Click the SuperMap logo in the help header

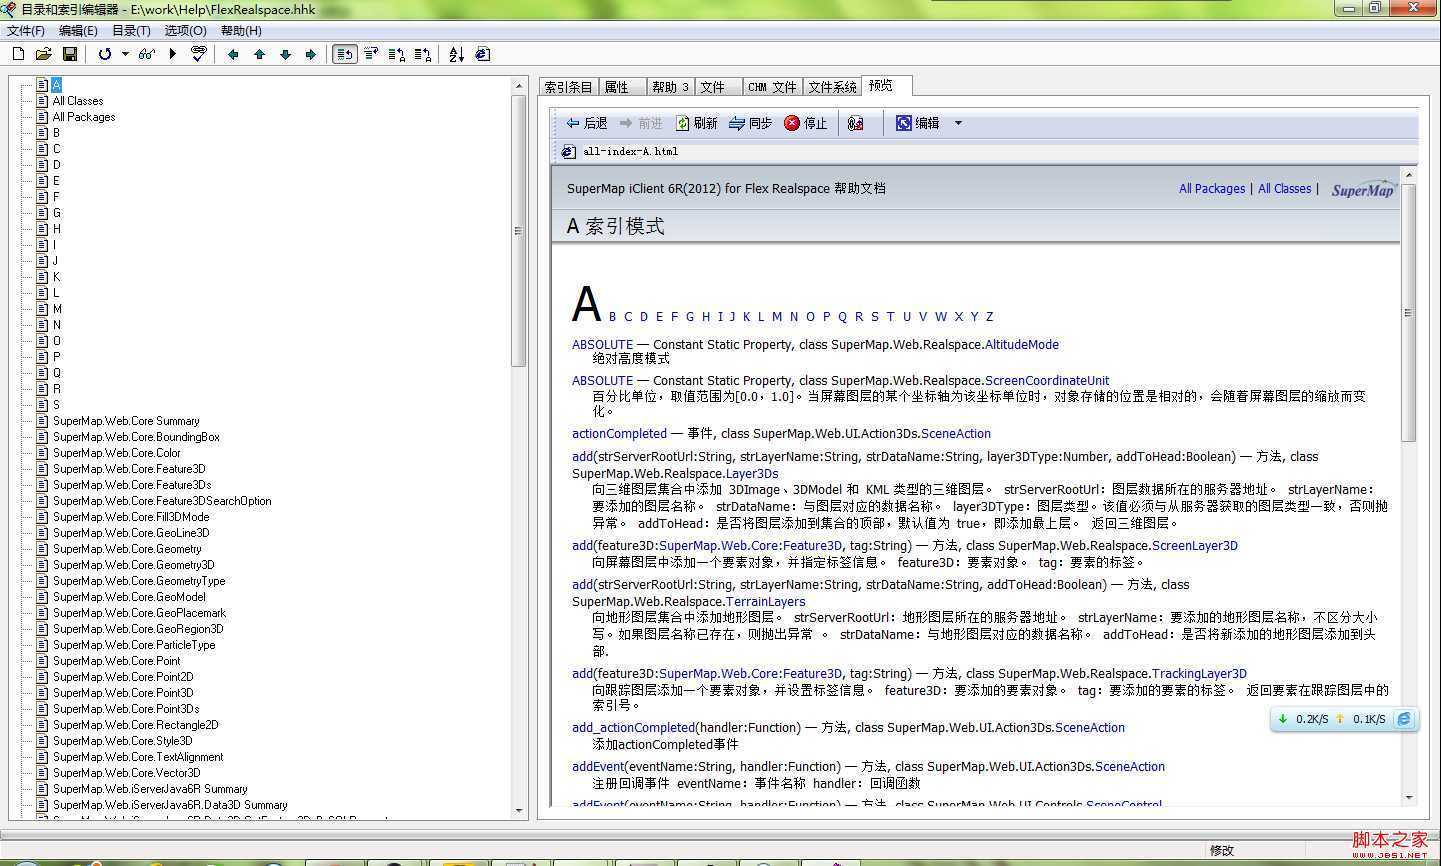point(1363,189)
